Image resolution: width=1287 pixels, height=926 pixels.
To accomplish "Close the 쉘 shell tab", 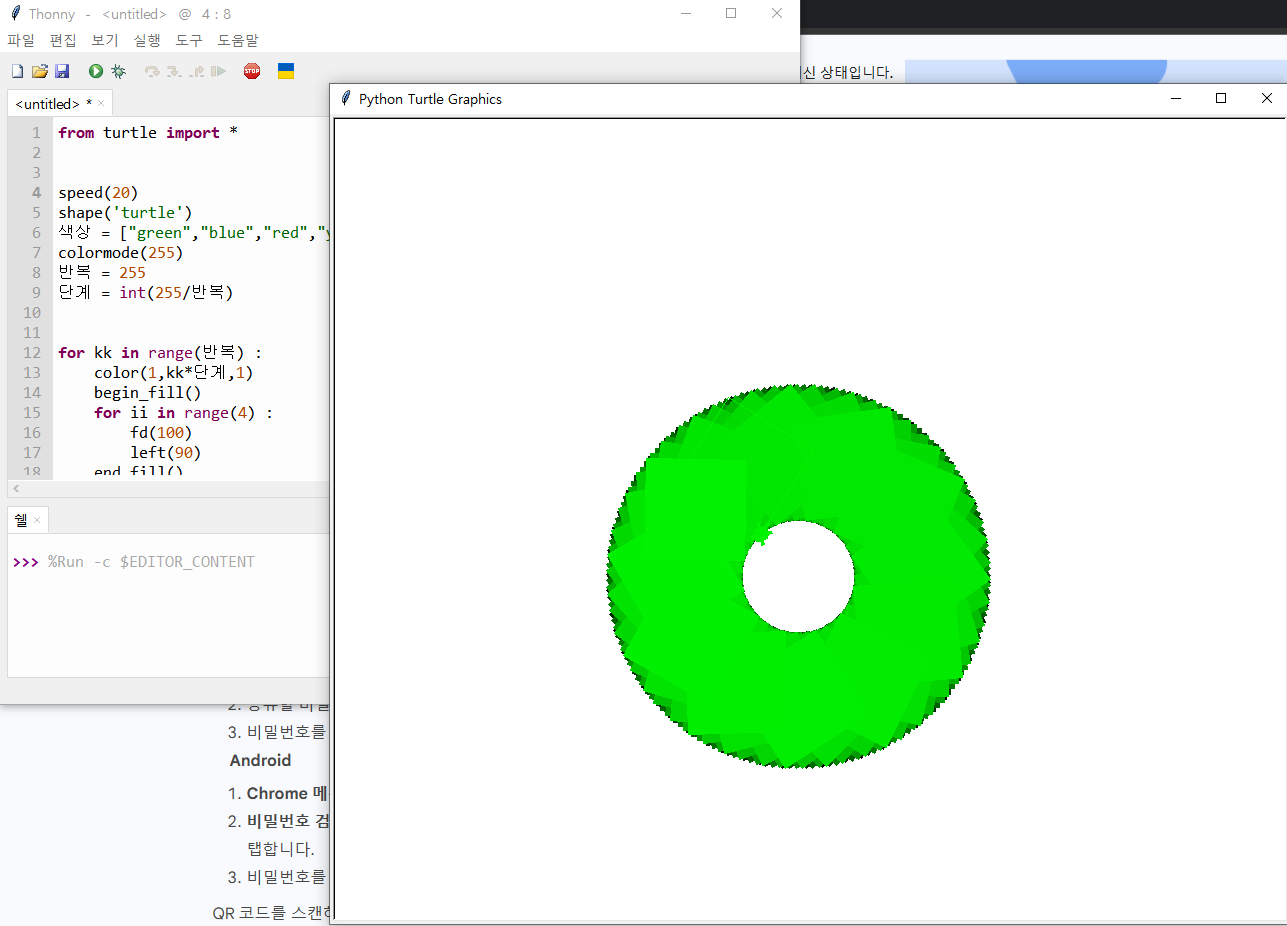I will (x=37, y=520).
